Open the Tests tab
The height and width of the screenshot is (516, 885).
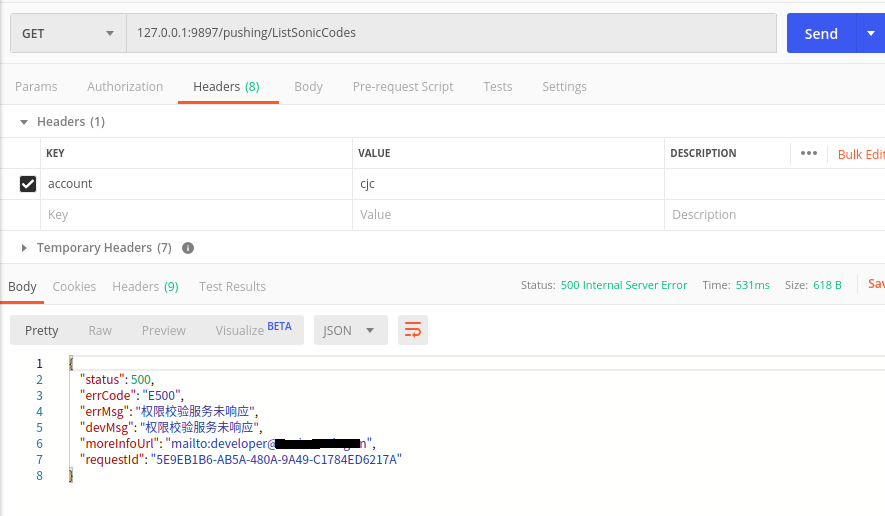point(497,86)
